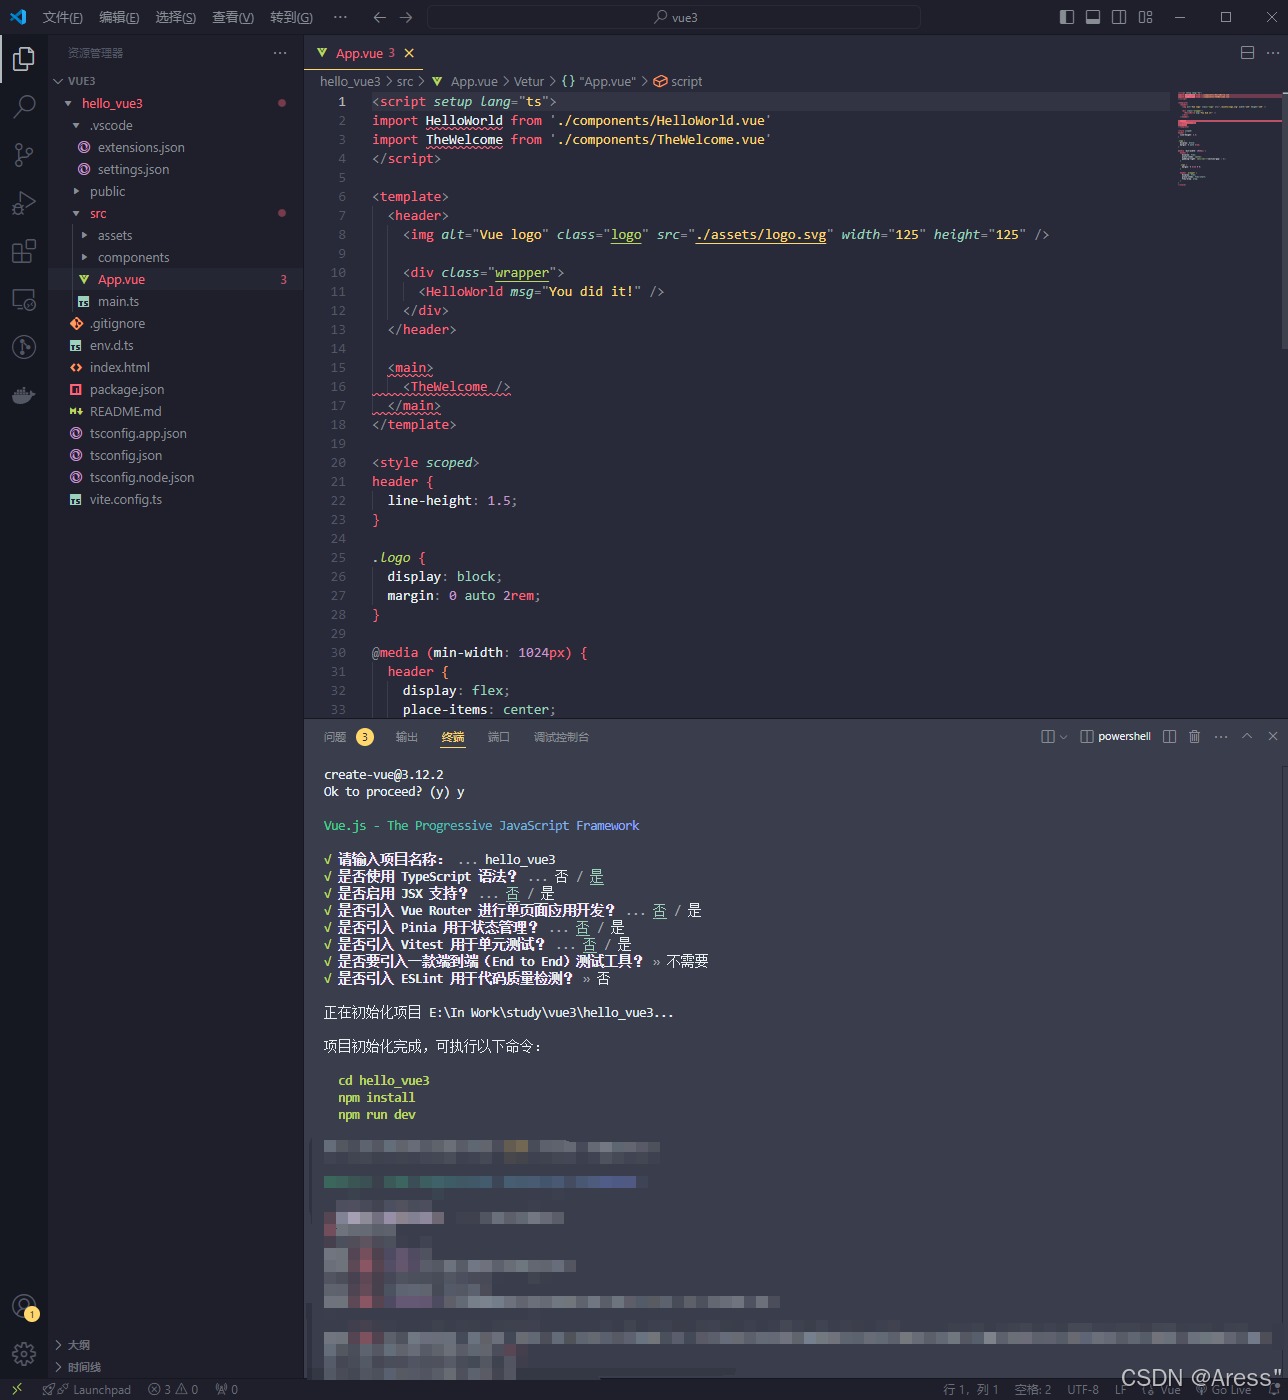Open editor more actions ellipsis
Viewport: 1288px width, 1400px height.
(x=1272, y=53)
